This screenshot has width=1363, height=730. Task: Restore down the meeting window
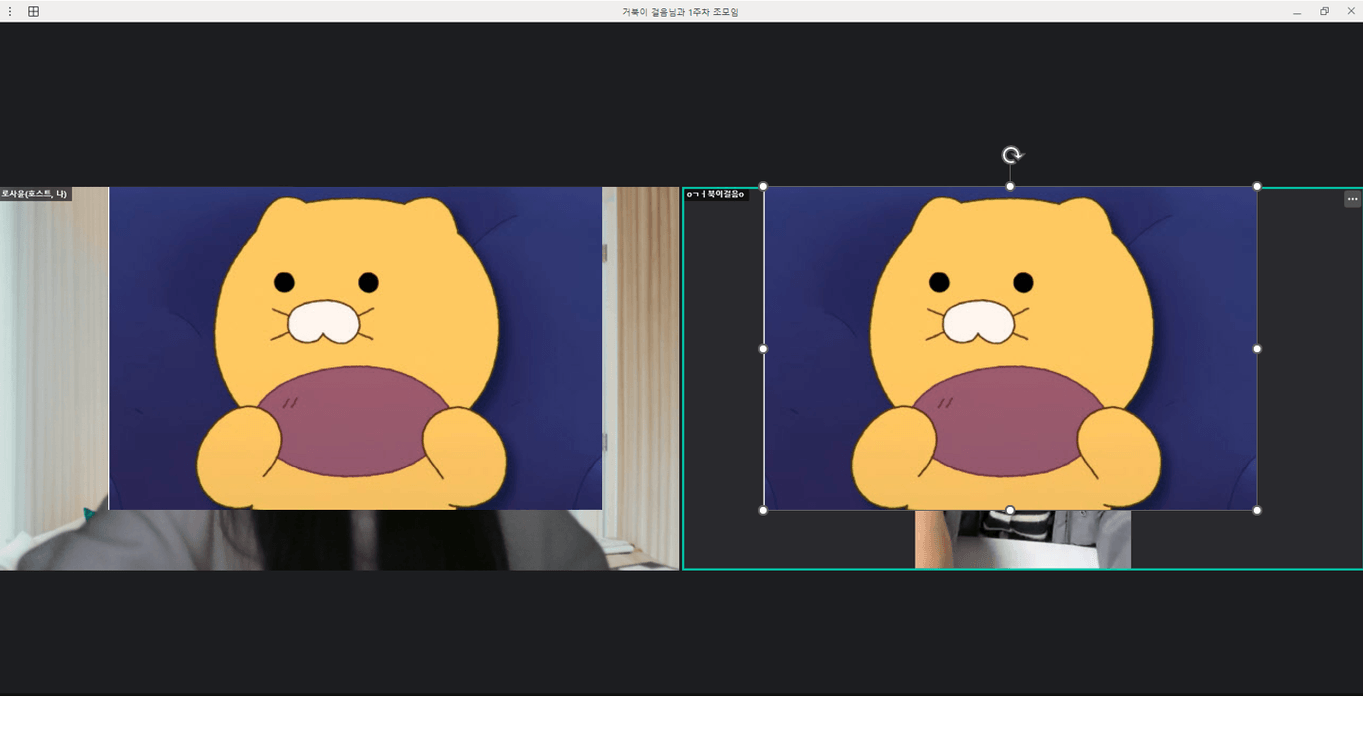click(x=1324, y=12)
